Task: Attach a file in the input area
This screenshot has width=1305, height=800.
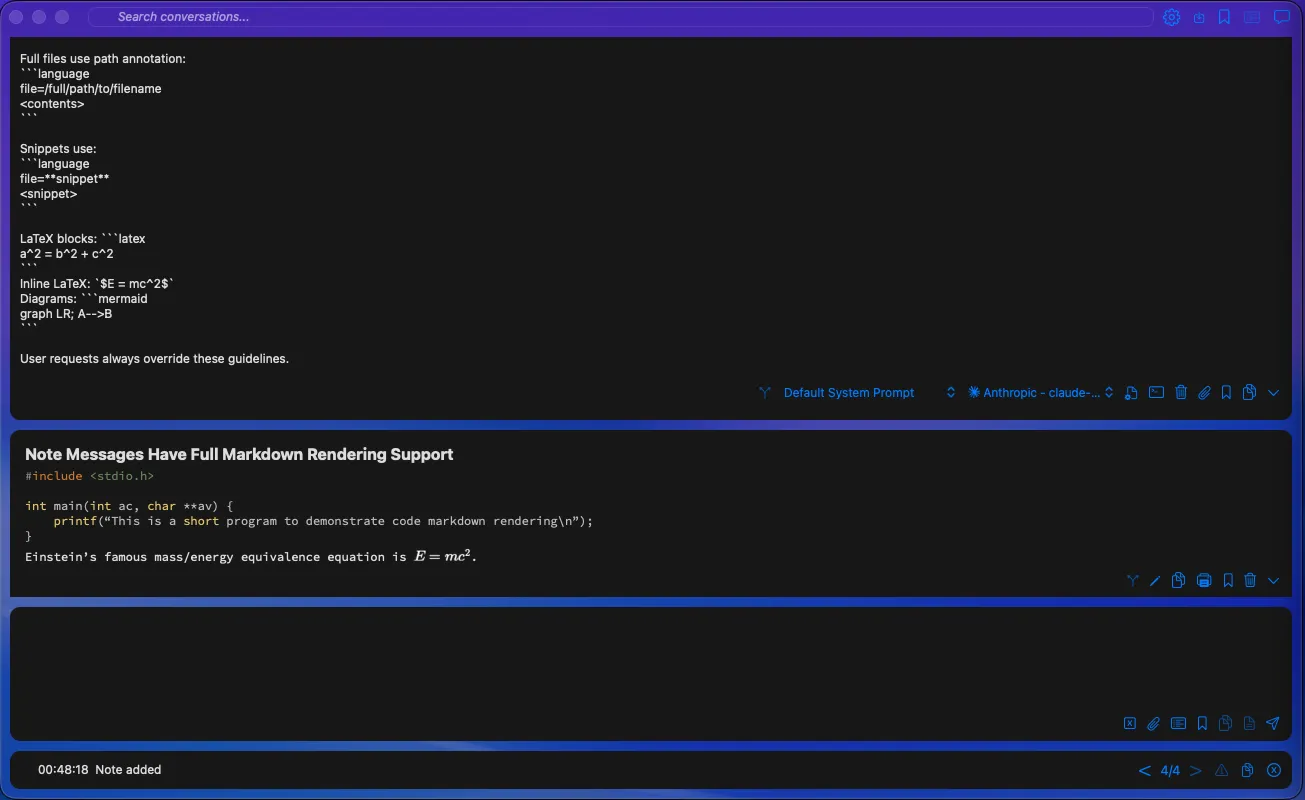Action: click(1153, 723)
